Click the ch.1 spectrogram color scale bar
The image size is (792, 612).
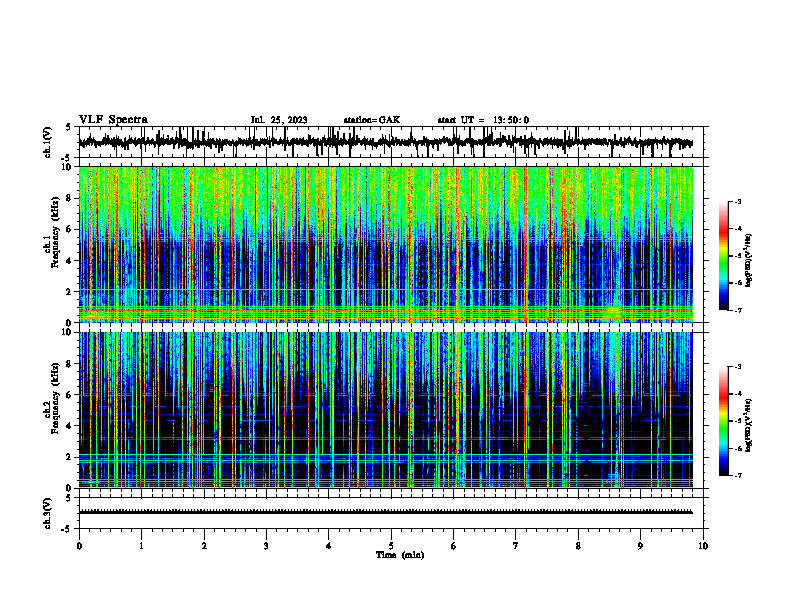point(724,256)
